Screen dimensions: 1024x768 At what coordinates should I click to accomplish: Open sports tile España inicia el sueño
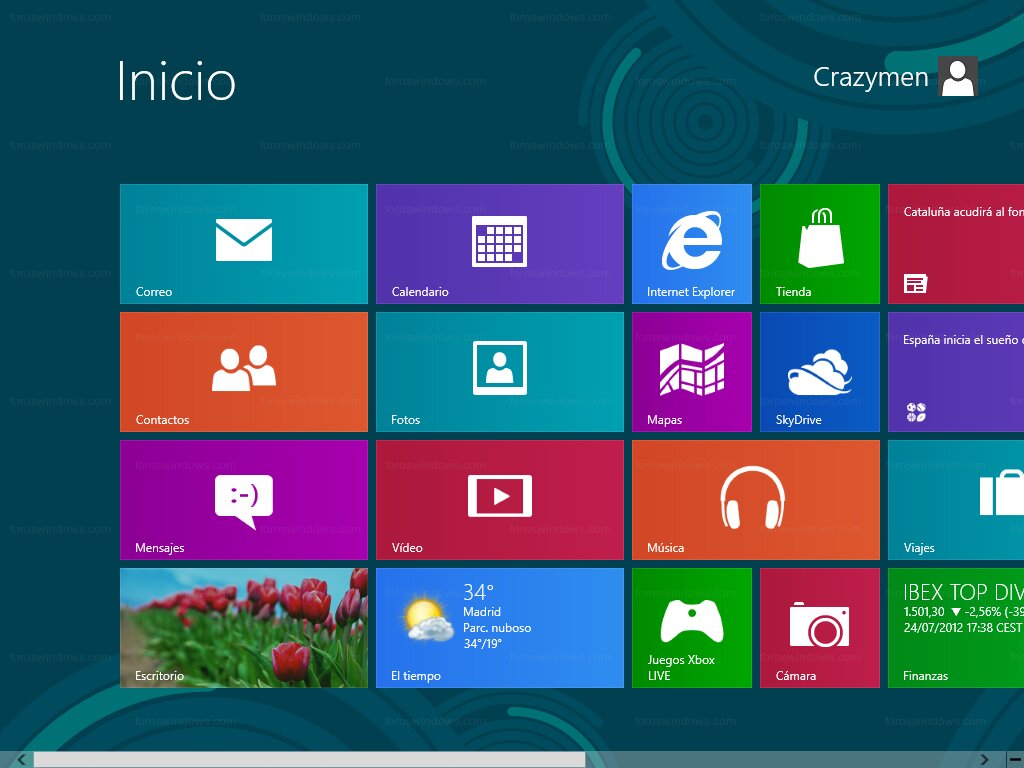pos(956,372)
